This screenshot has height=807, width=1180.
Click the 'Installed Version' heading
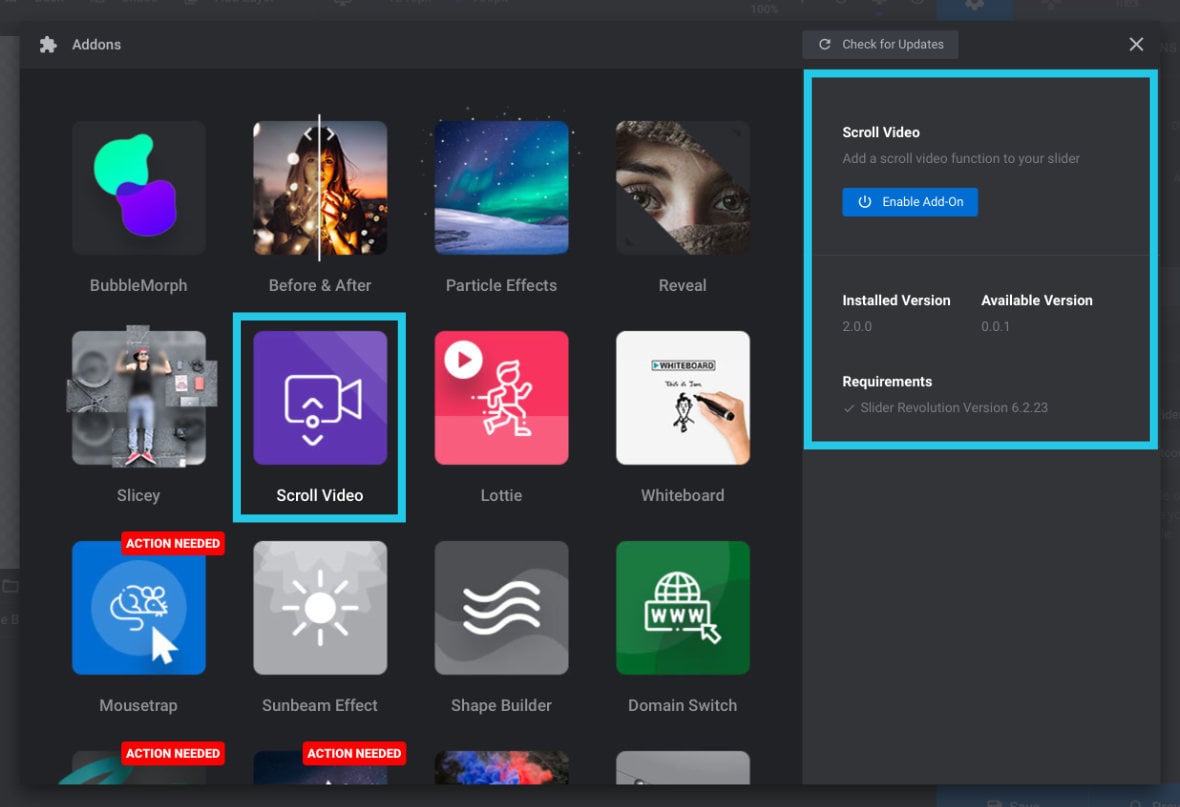896,300
